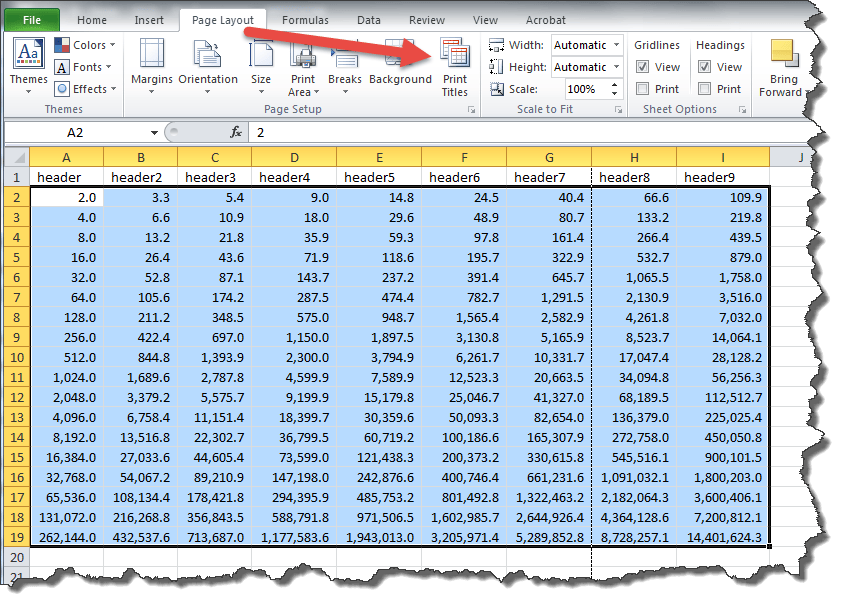
Task: Click cell with value 68,189.5
Action: pyautogui.click(x=634, y=398)
